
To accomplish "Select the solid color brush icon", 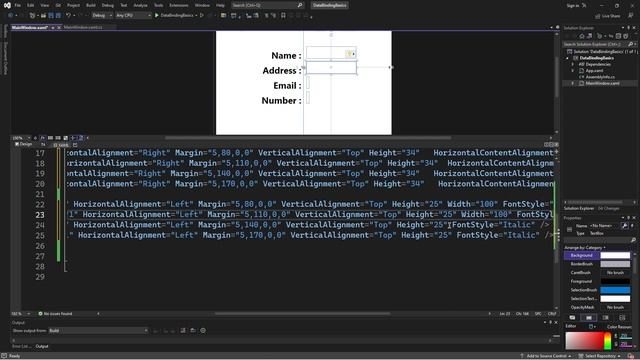I will pyautogui.click(x=589, y=318).
